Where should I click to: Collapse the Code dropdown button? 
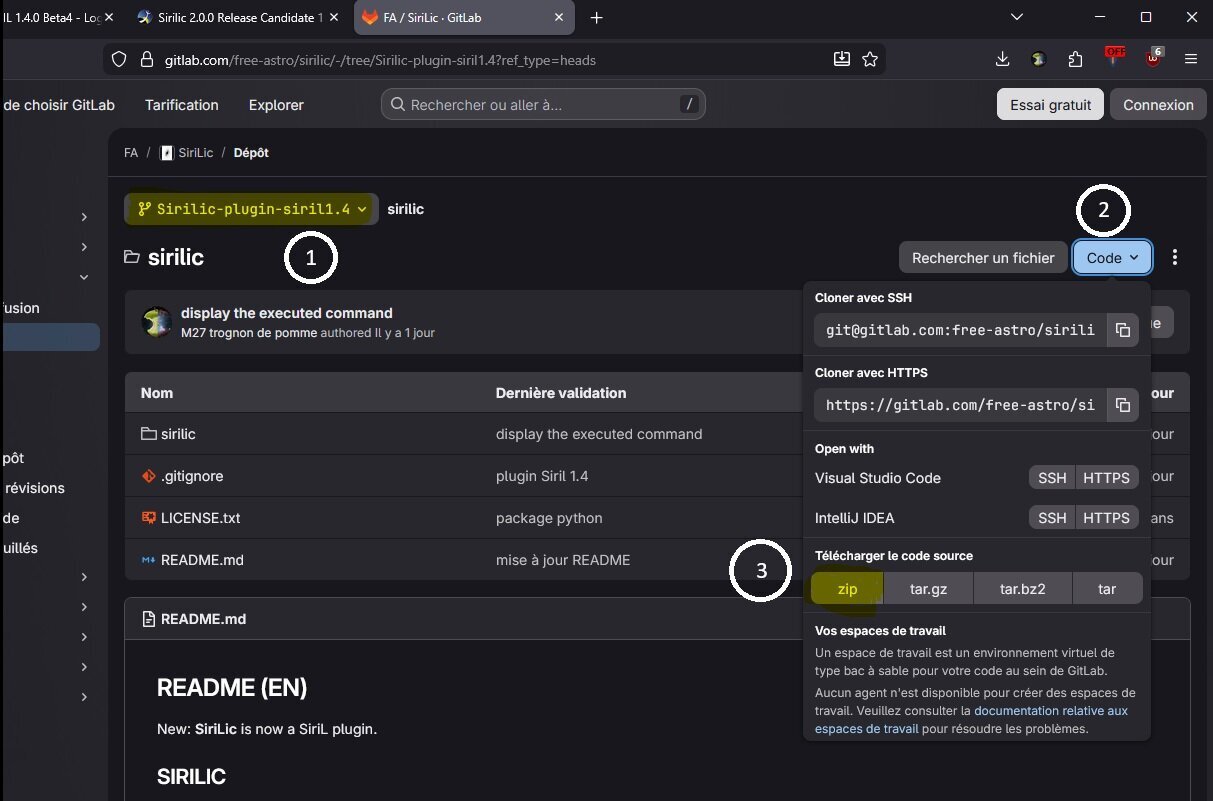click(1112, 258)
